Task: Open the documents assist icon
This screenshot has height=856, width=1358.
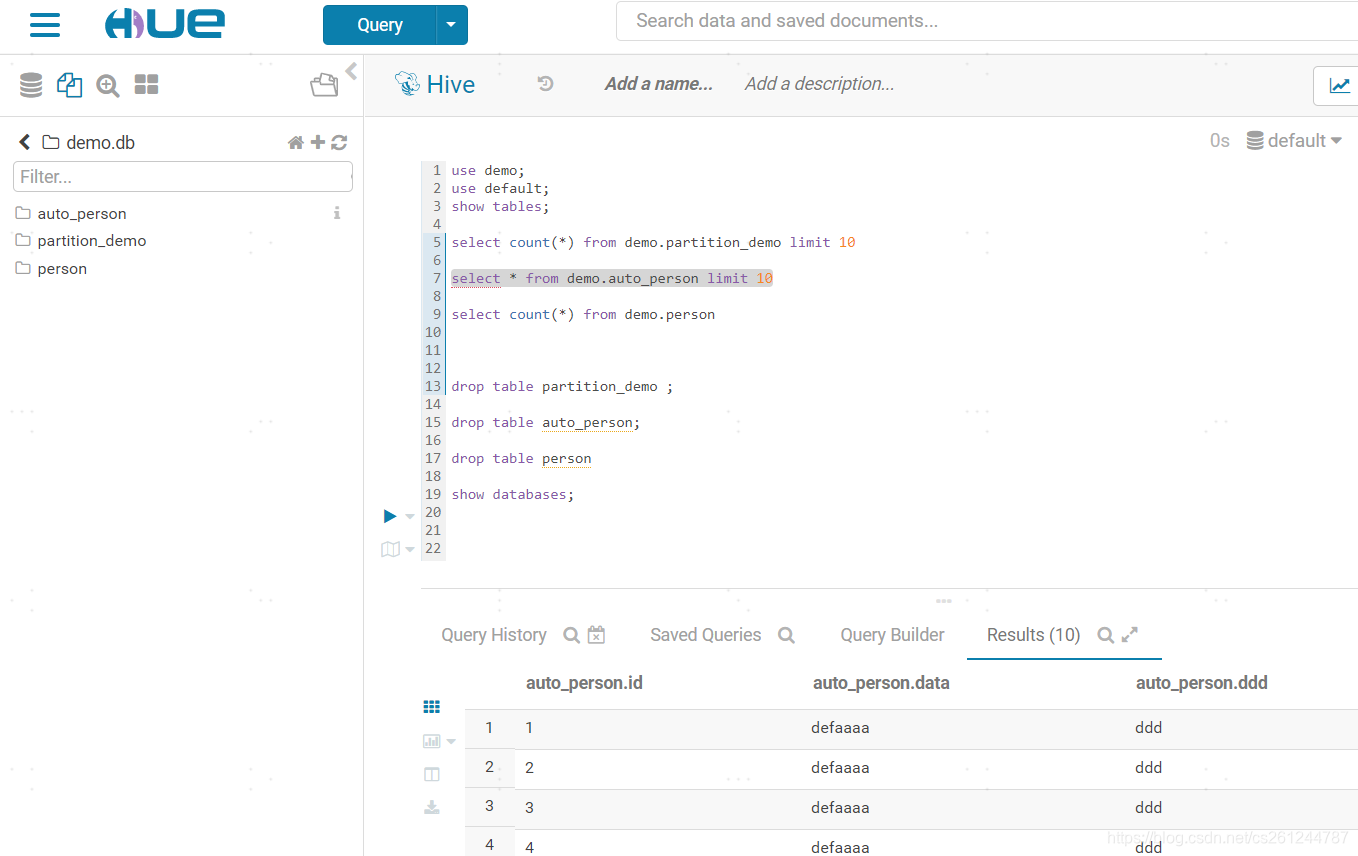Action: coord(69,85)
